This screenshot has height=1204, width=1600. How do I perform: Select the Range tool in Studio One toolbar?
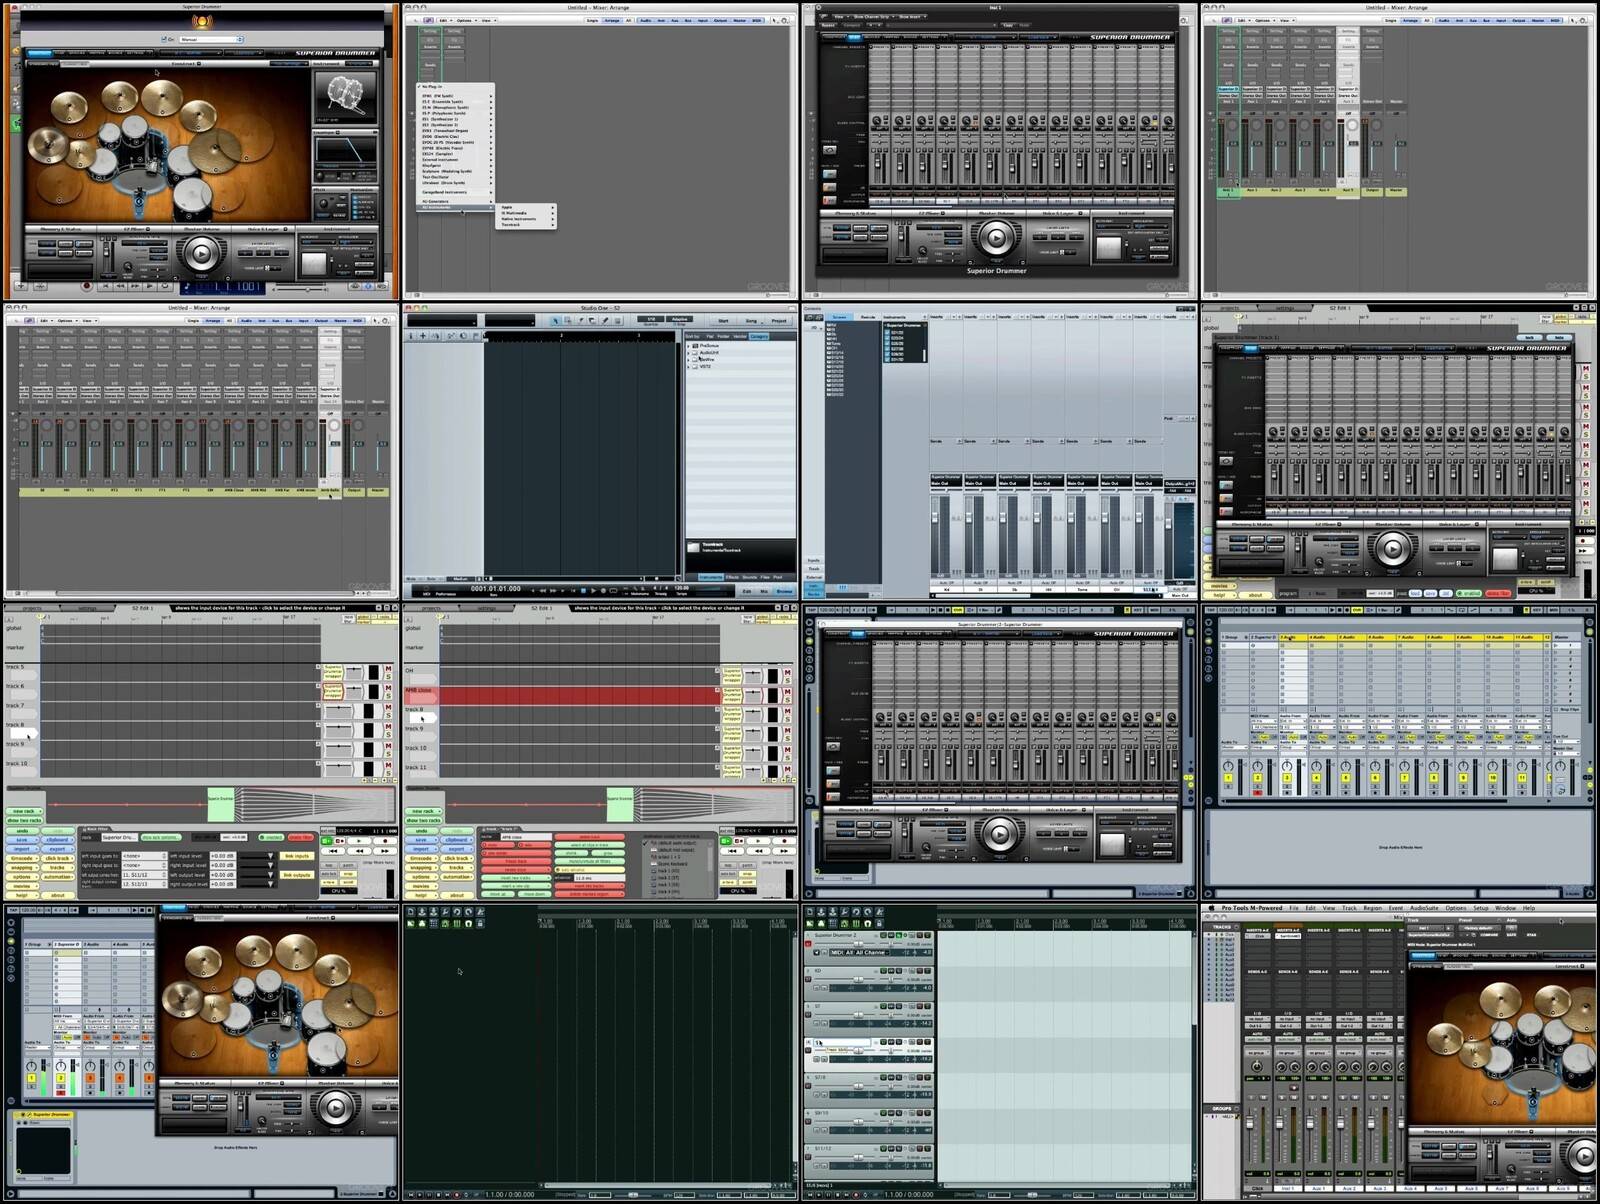567,321
